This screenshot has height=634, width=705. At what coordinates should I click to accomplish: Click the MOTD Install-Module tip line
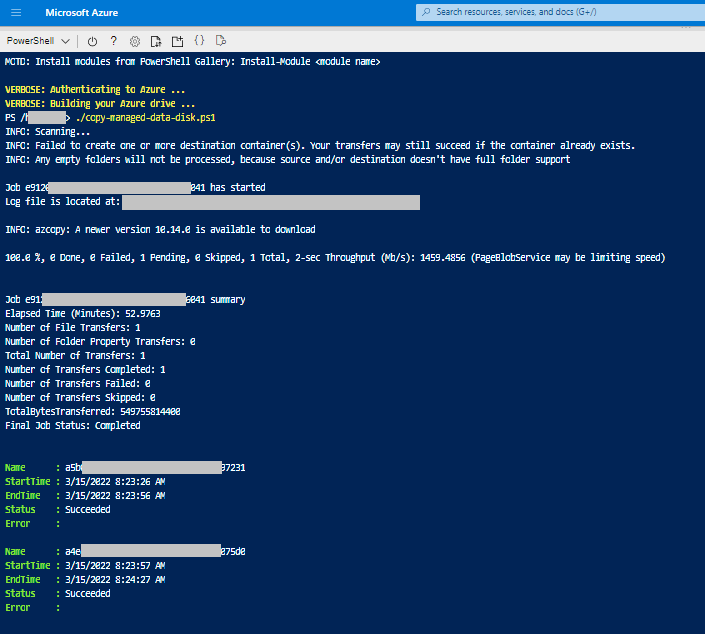pos(192,62)
